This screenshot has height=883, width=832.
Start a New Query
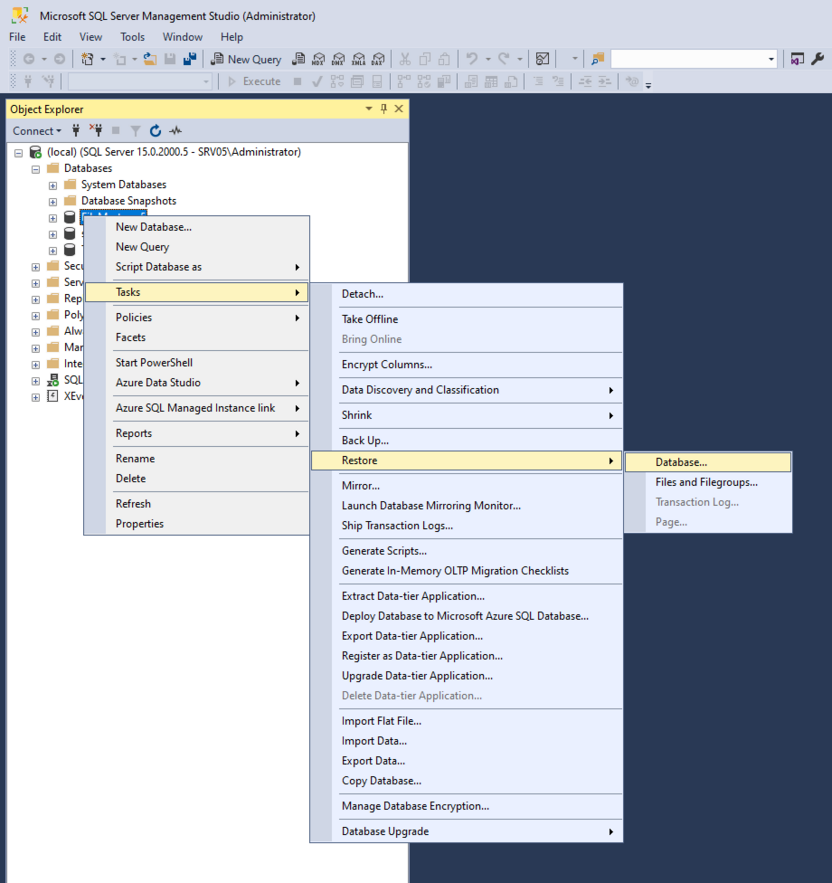click(246, 59)
